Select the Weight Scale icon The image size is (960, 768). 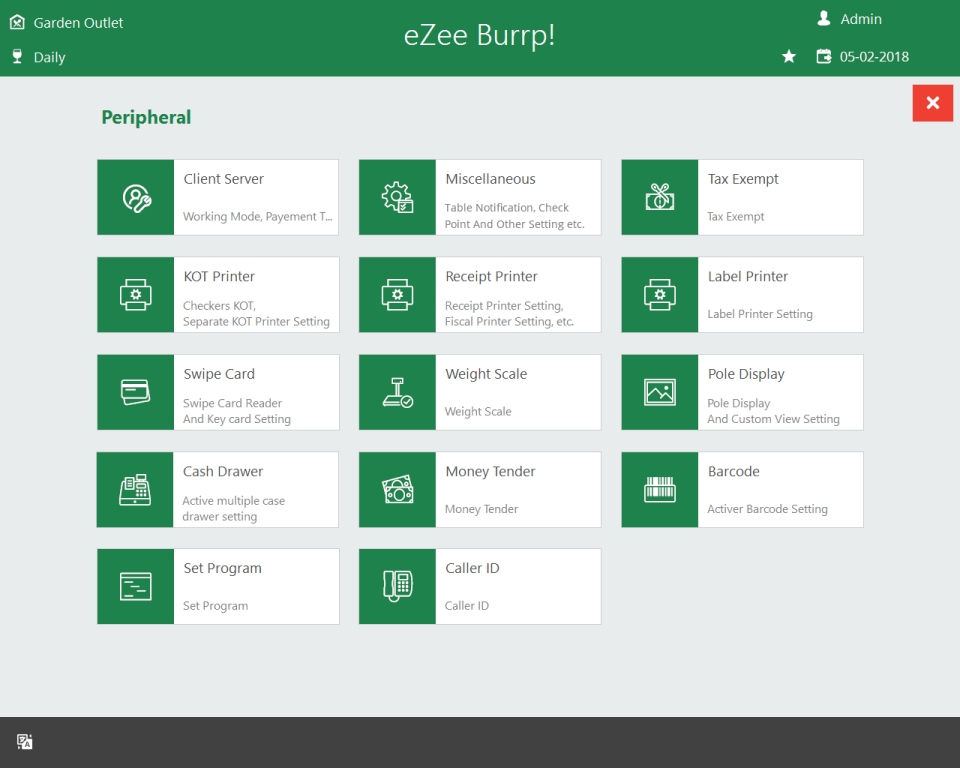pos(397,391)
